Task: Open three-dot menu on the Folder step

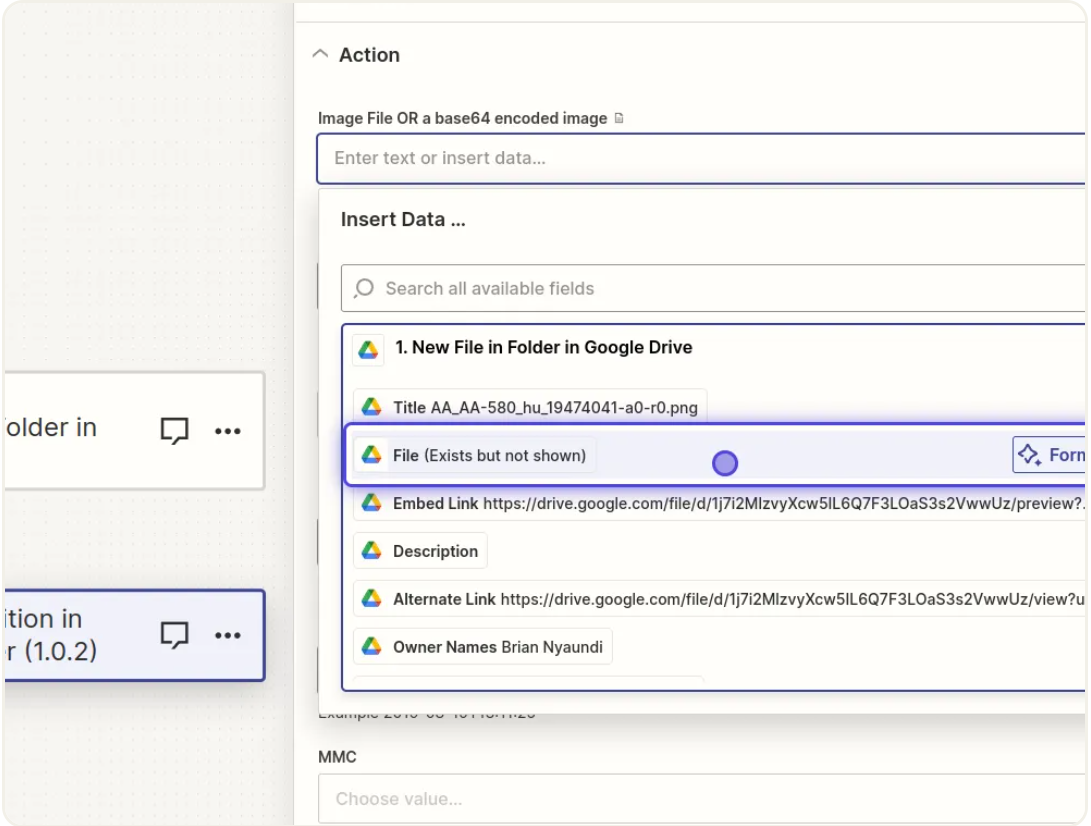Action: click(x=228, y=431)
